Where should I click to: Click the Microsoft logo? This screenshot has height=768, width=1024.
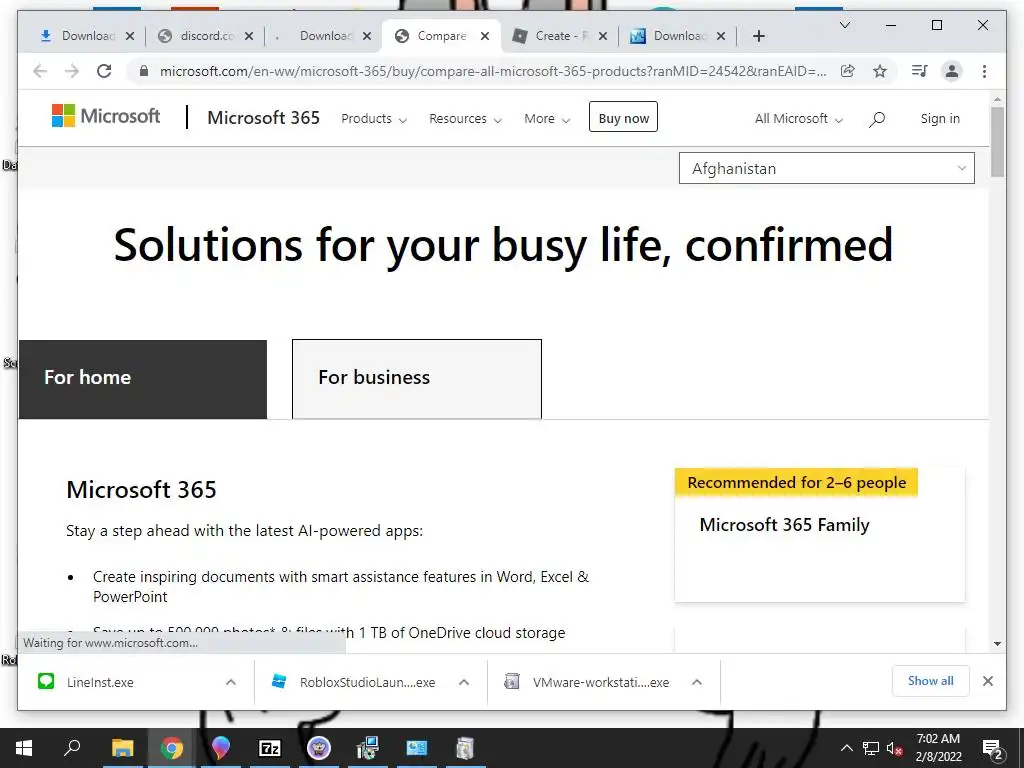click(106, 116)
